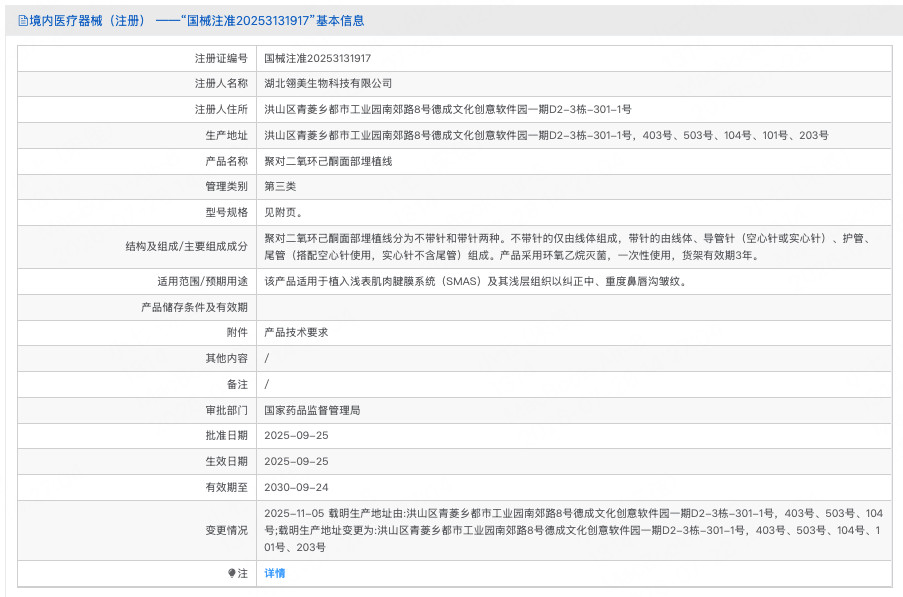Viewport: 903px width, 597px height.
Task: Click registrant name 湖北领美生物科技有限公司
Action: tap(328, 83)
